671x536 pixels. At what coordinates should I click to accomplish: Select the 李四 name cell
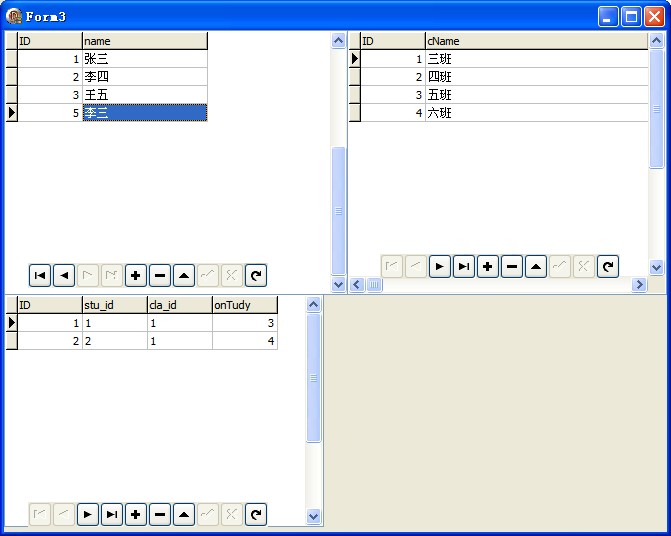tap(145, 77)
